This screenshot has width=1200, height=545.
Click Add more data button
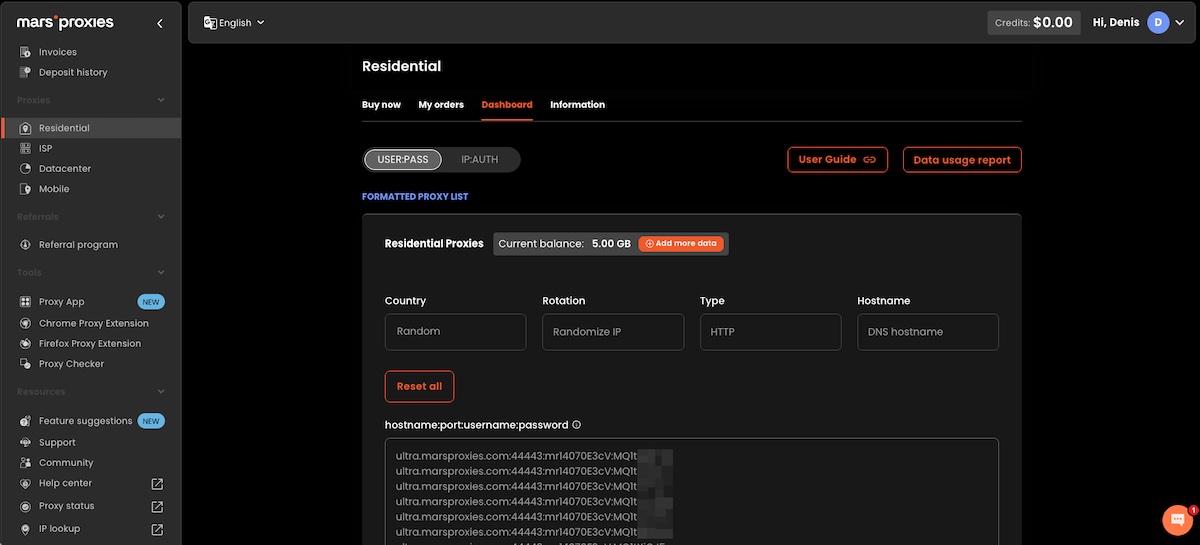[681, 243]
